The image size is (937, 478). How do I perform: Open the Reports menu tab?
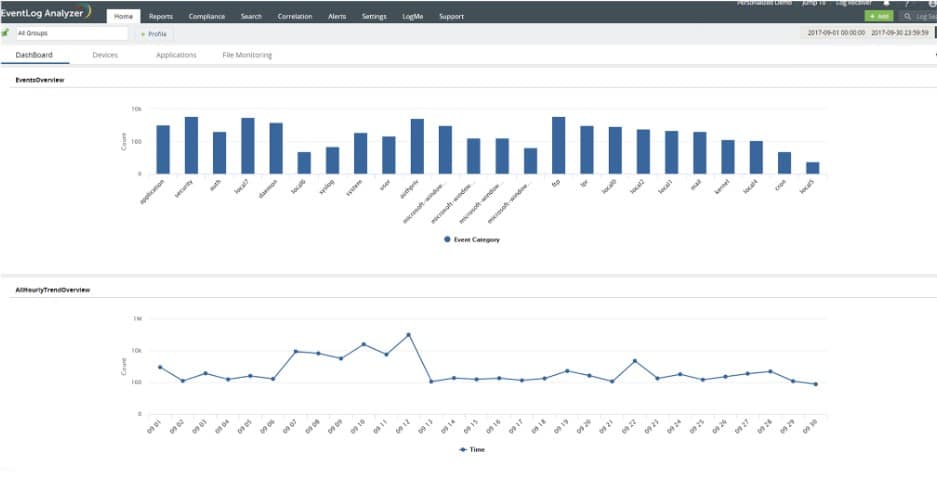click(x=161, y=17)
